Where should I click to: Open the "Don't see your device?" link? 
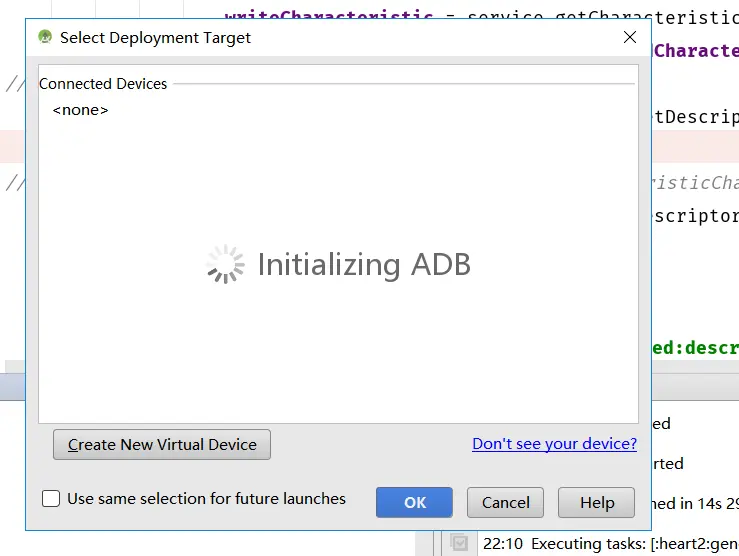pyautogui.click(x=554, y=444)
